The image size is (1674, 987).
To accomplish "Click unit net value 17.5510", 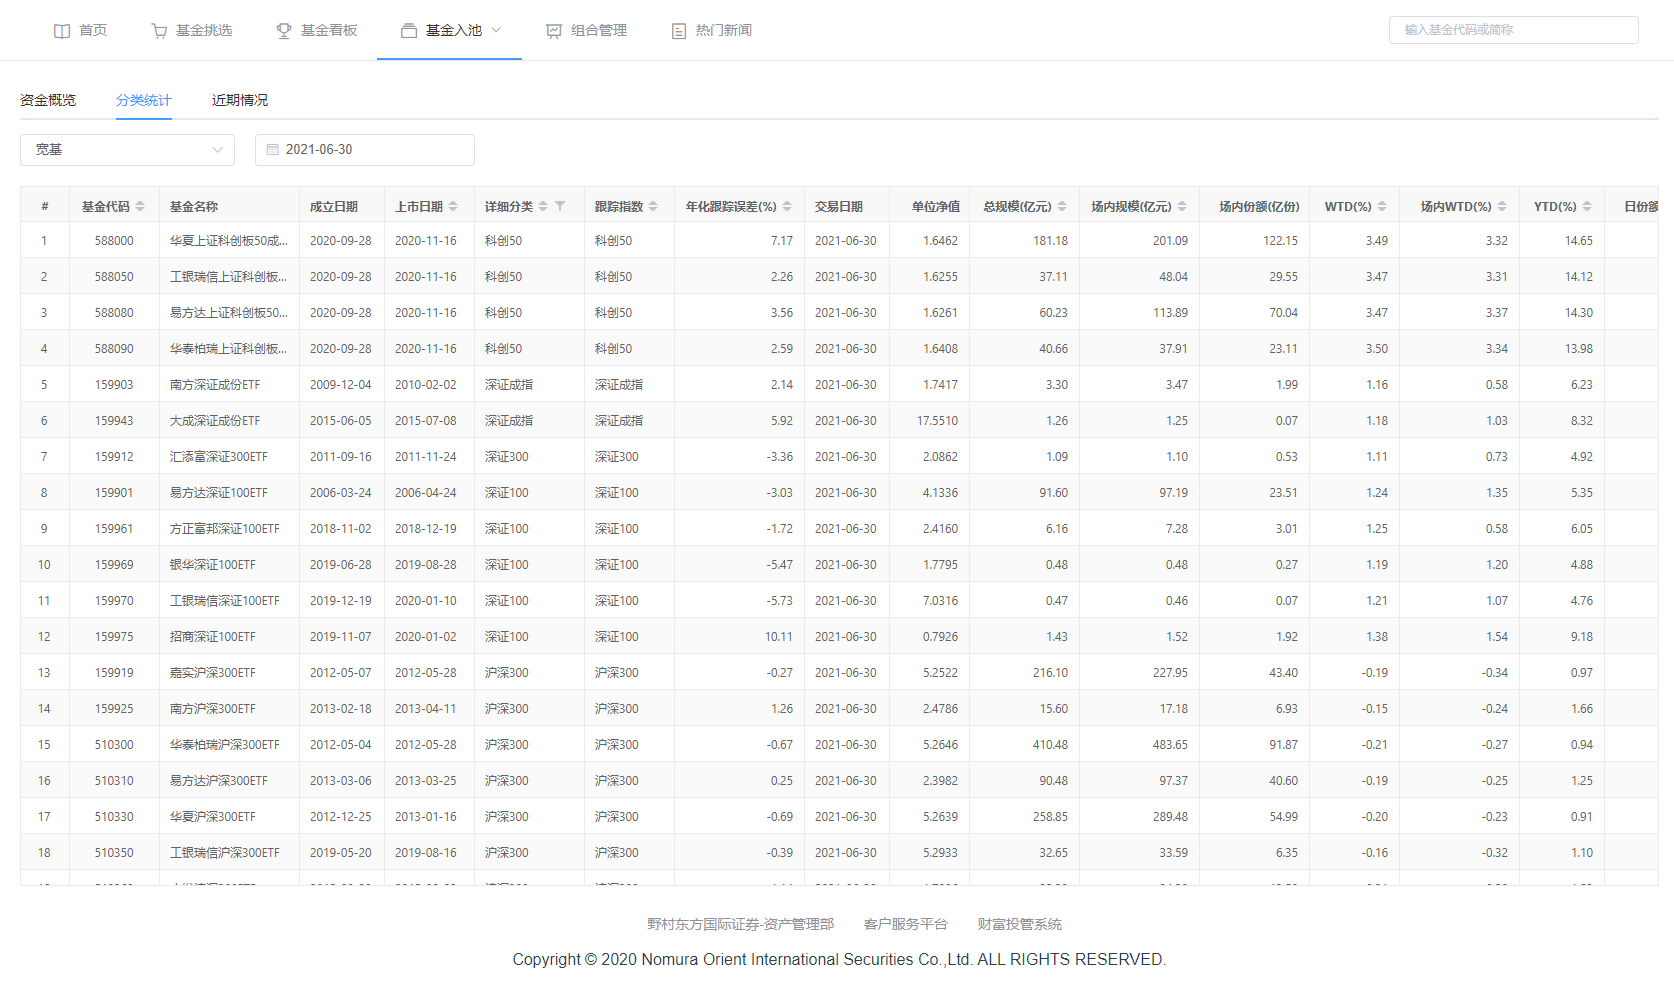I will pos(937,421).
